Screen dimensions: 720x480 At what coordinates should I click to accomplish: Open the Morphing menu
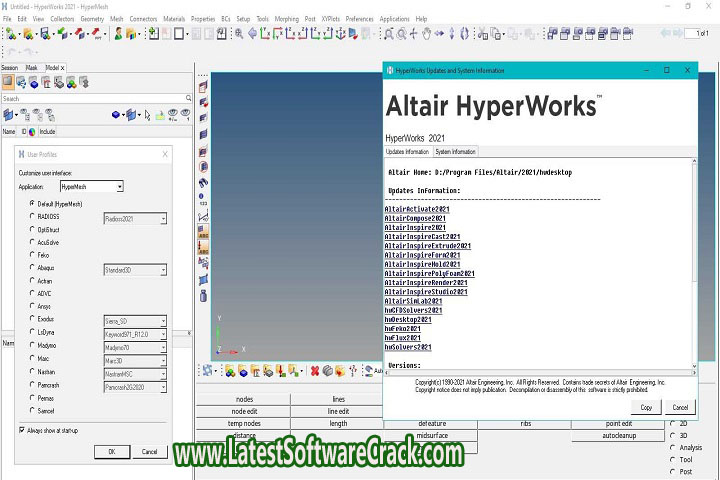point(287,19)
